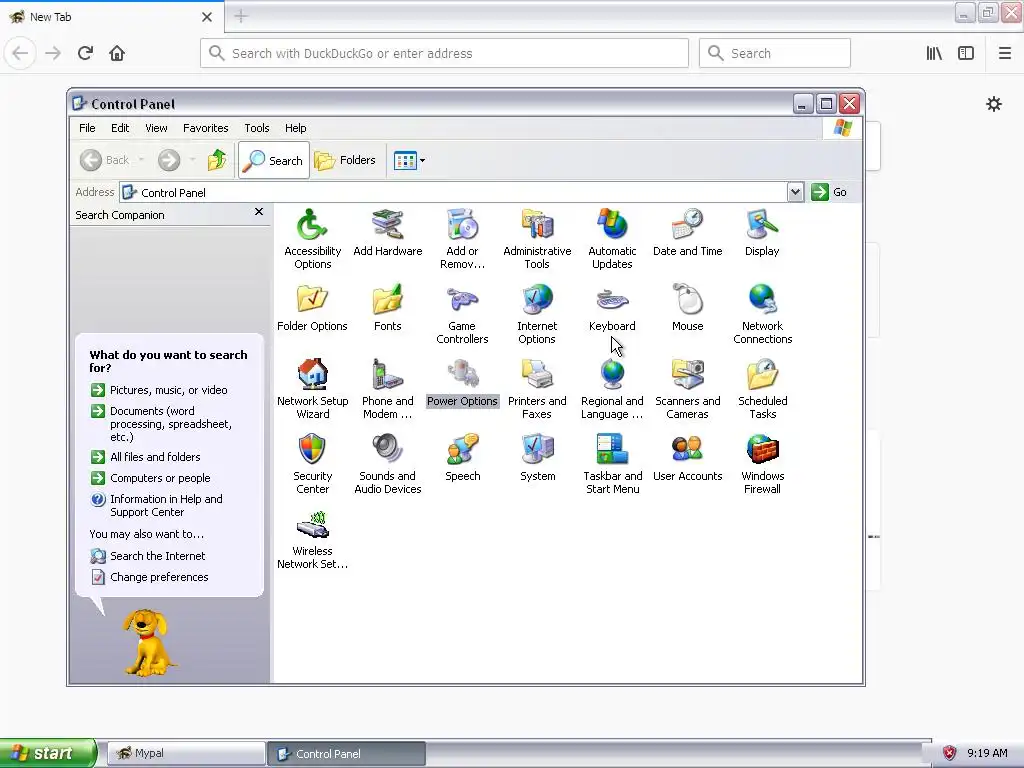
Task: Switch to Mypal taskbar button
Action: tap(185, 753)
